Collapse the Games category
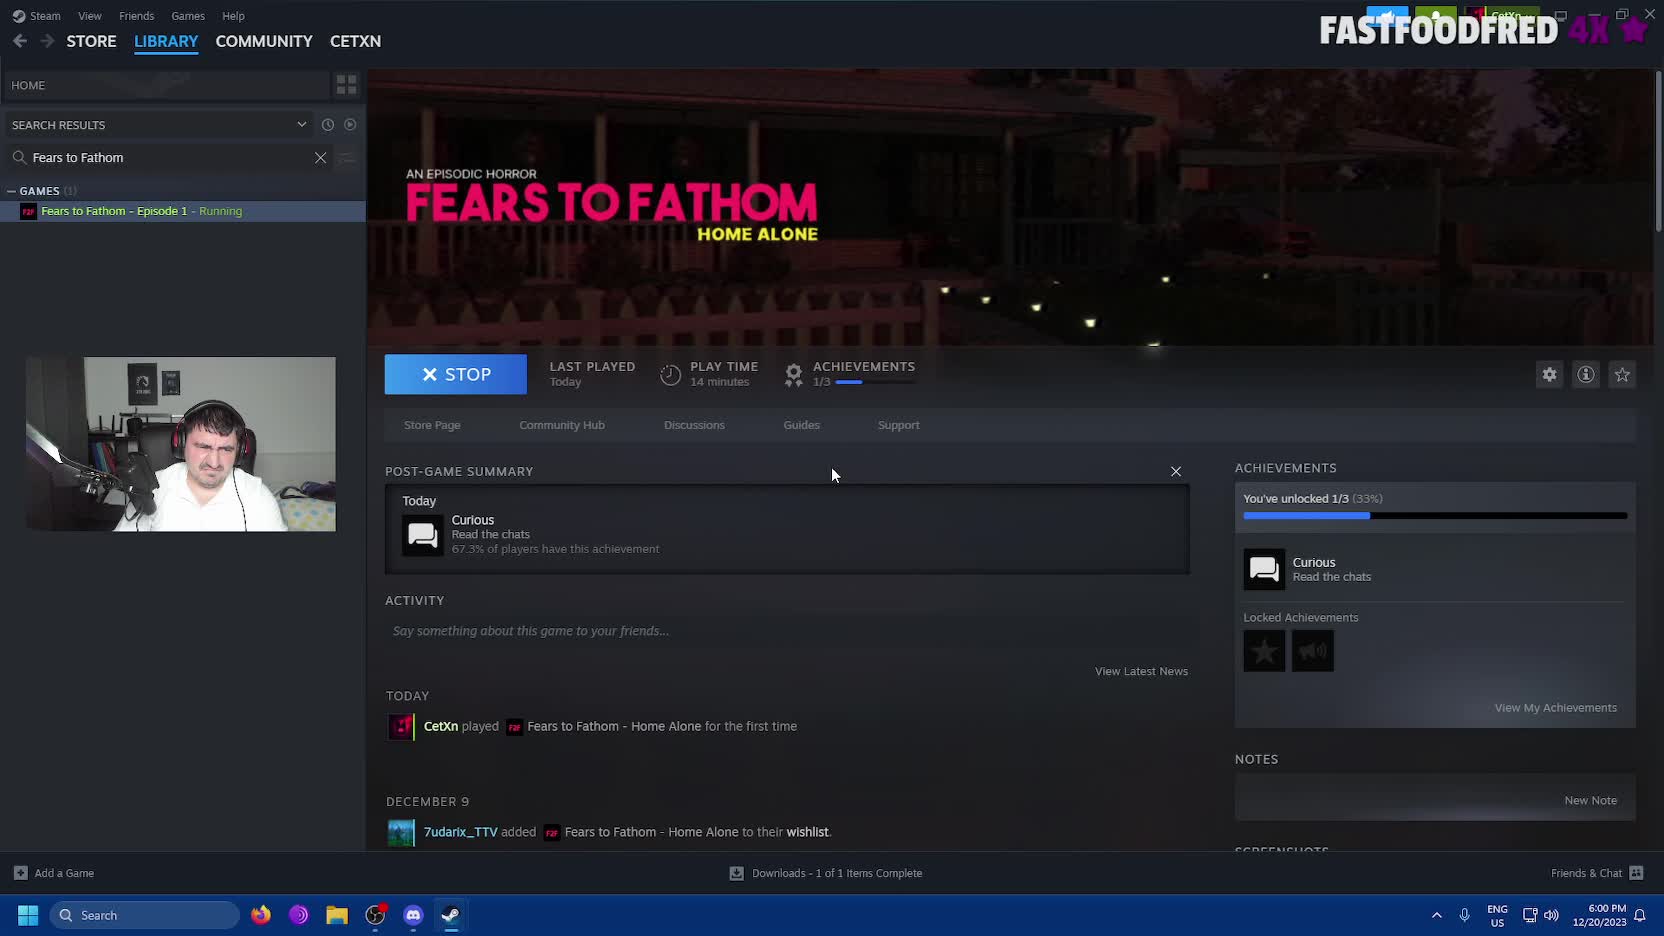 pos(11,191)
